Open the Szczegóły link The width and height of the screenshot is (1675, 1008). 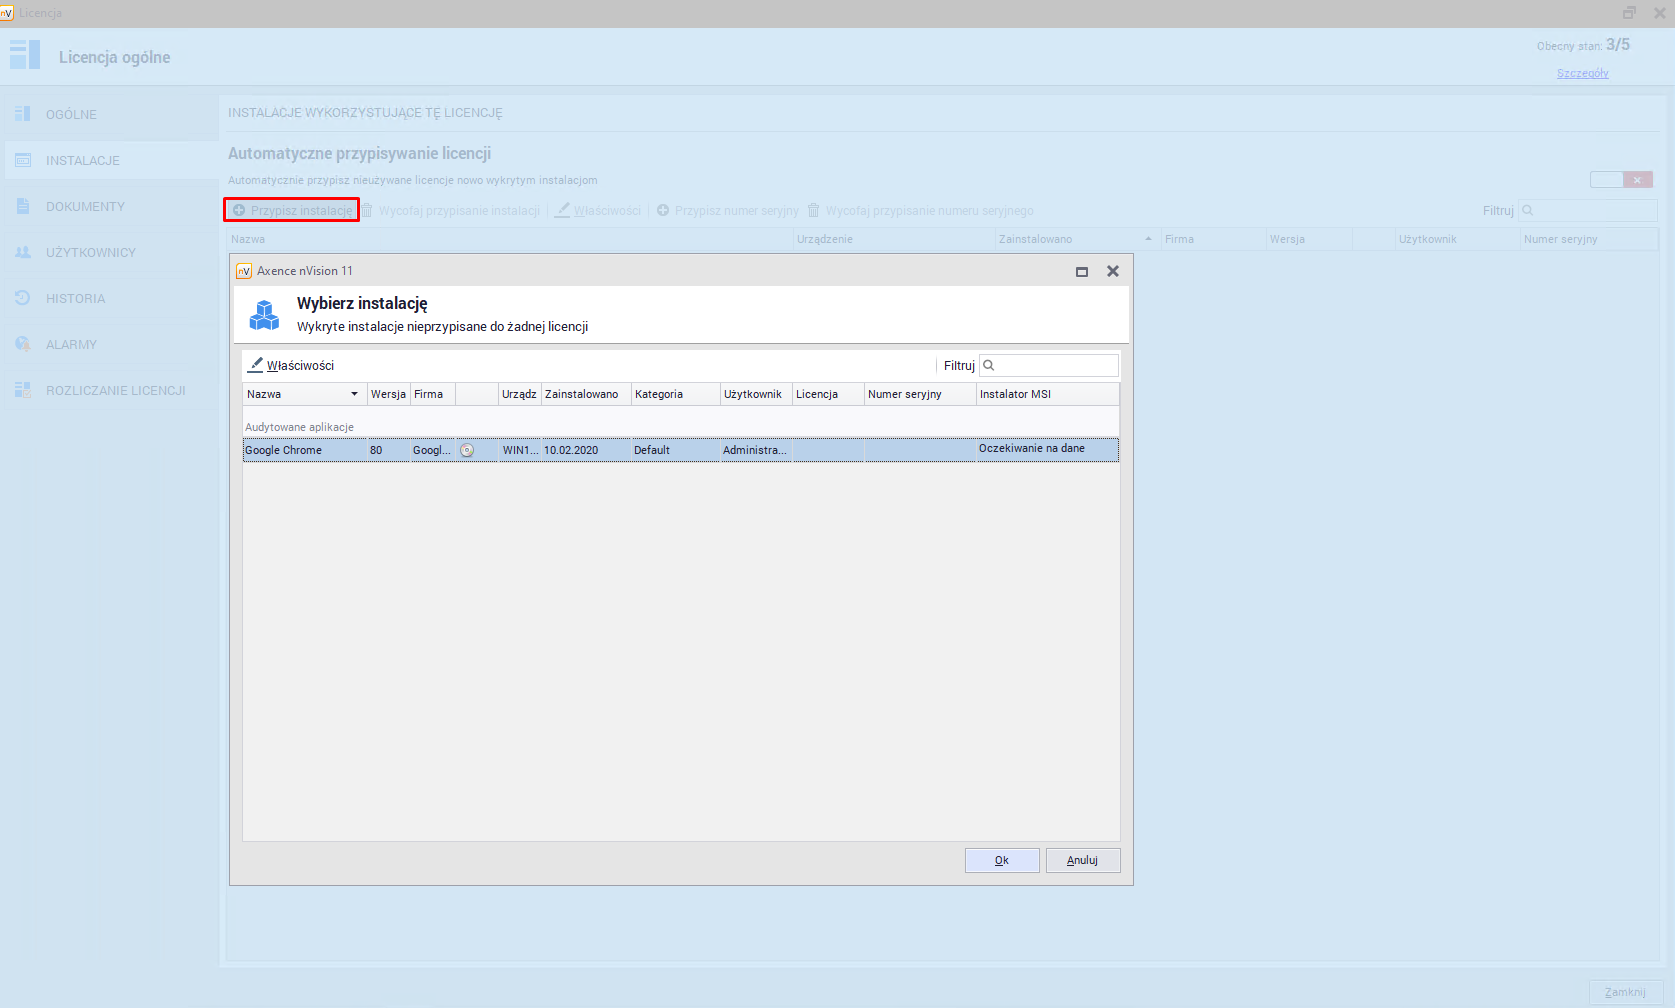(1582, 73)
